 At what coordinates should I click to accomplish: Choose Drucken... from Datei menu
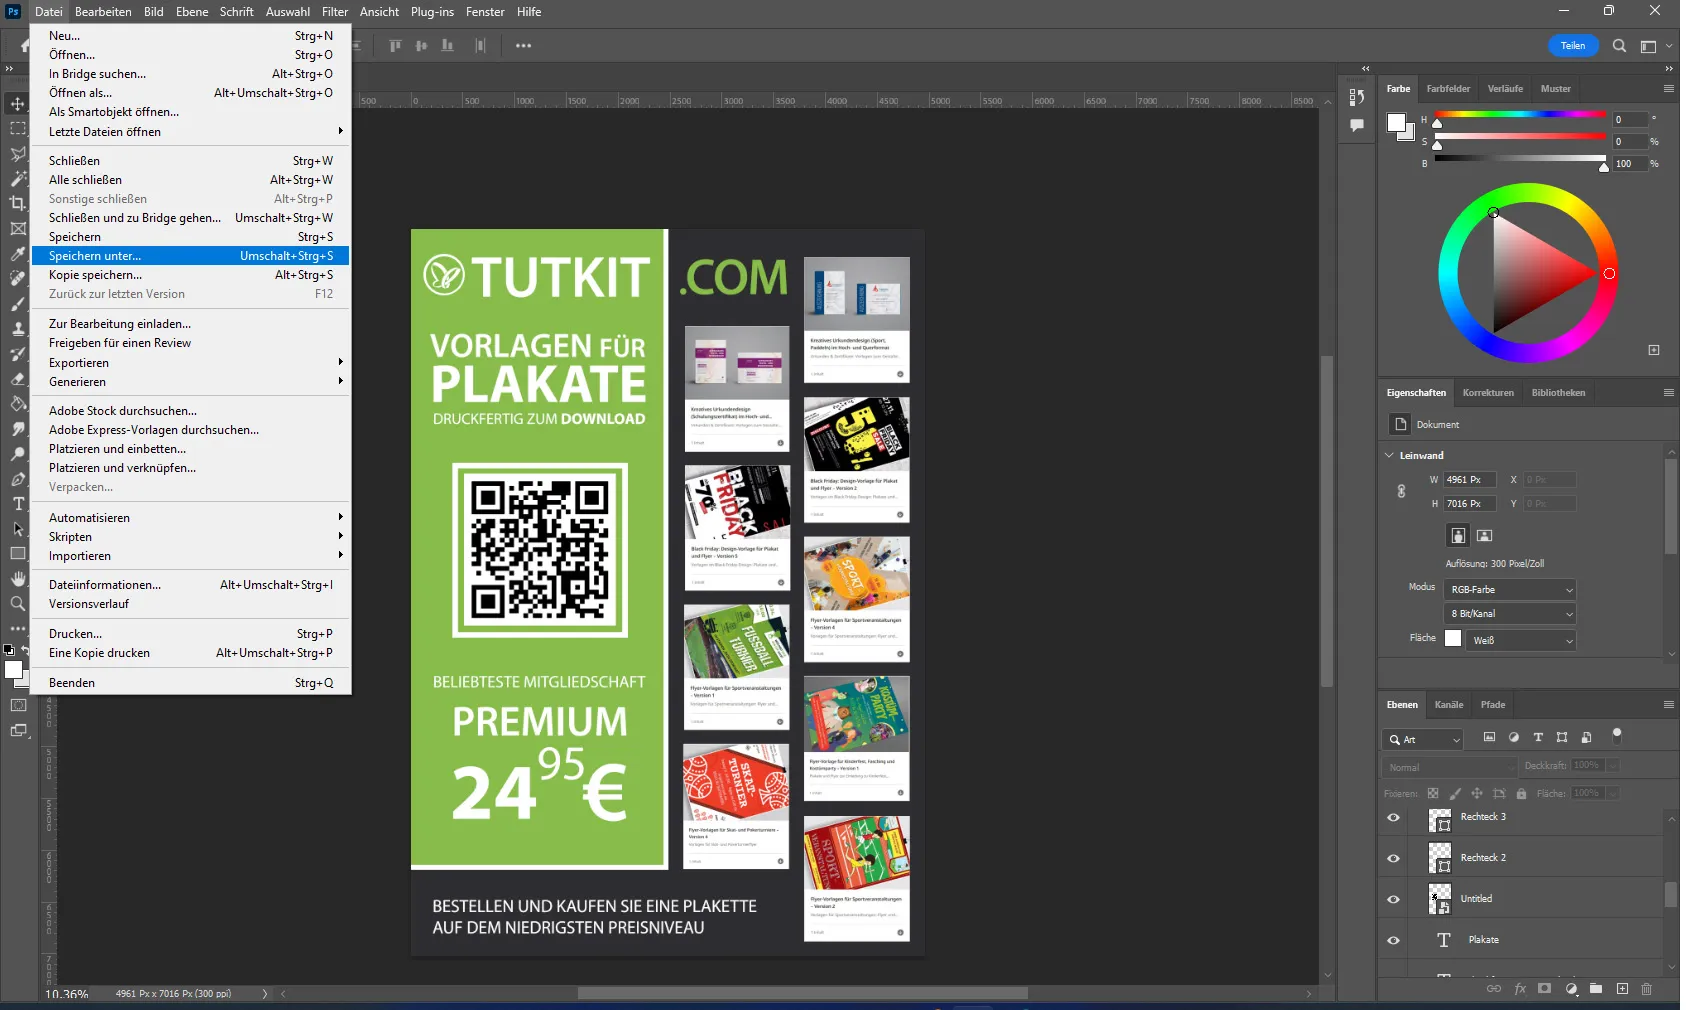tap(191, 634)
